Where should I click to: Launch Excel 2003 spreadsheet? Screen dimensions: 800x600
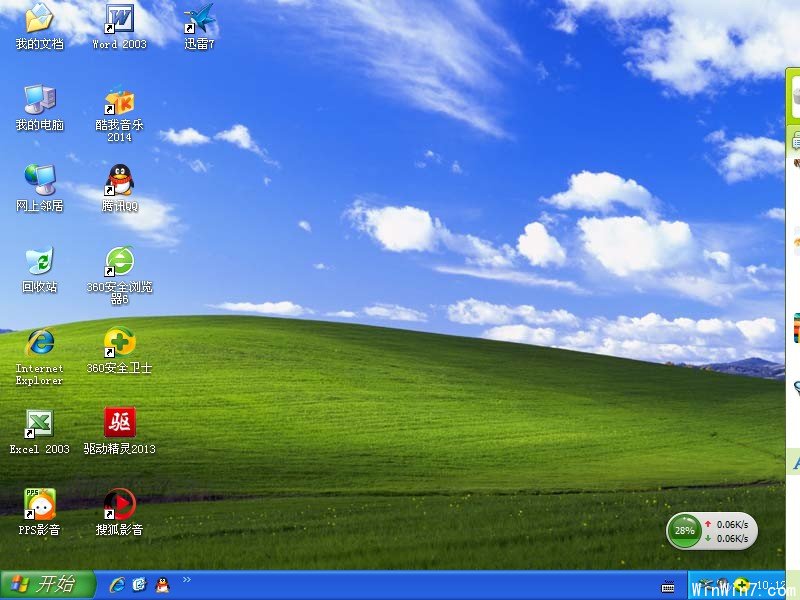click(38, 422)
